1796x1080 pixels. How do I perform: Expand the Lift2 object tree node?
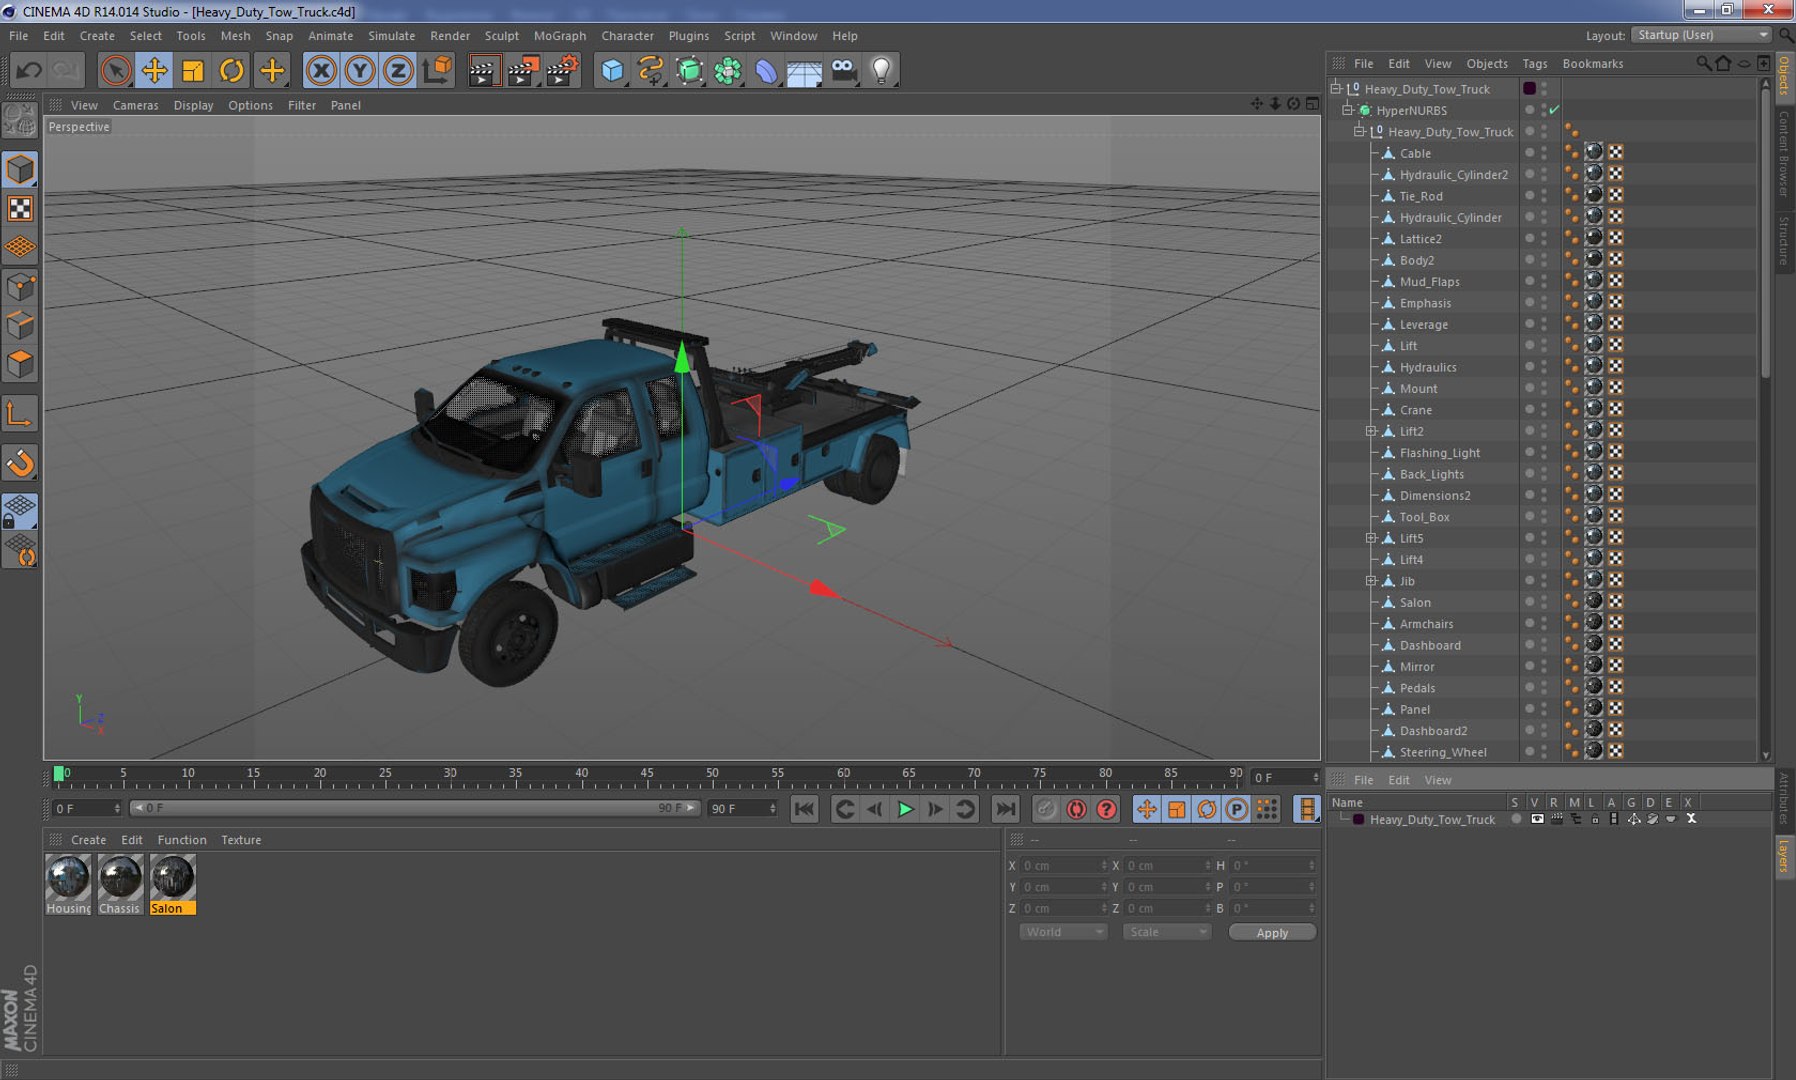coord(1371,431)
